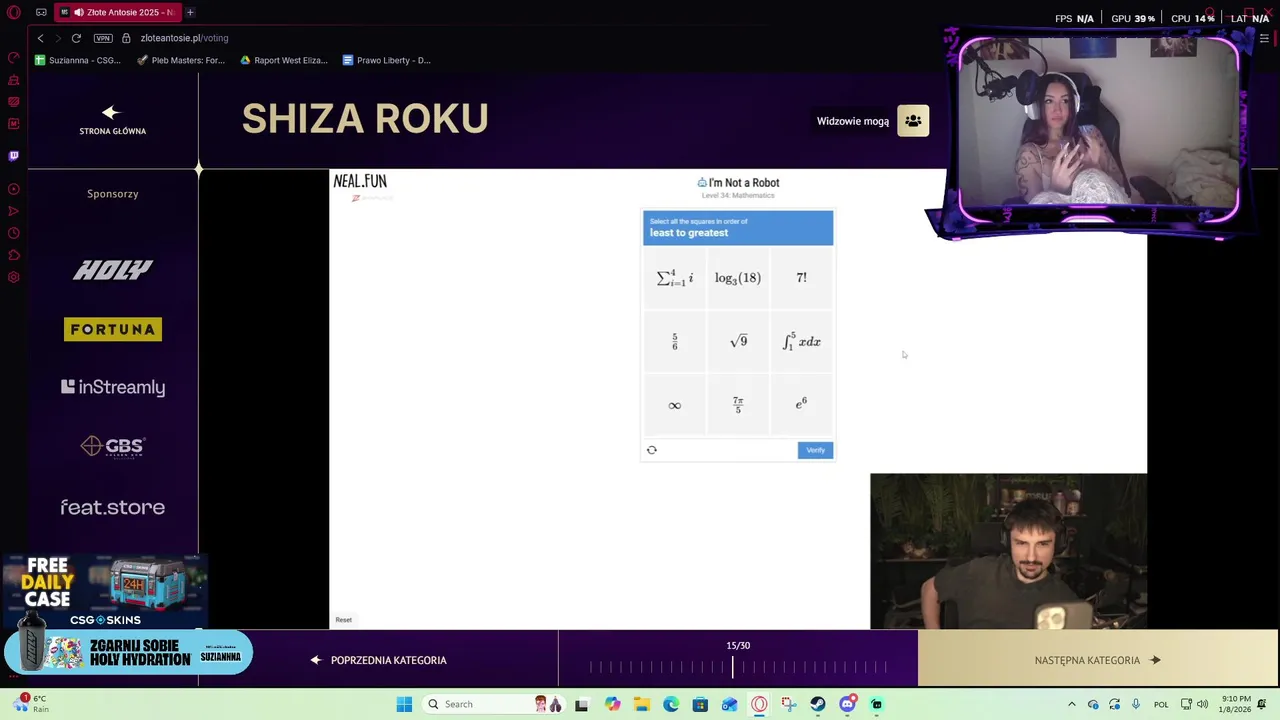Open Snipping Tool from taskbar

click(x=789, y=704)
